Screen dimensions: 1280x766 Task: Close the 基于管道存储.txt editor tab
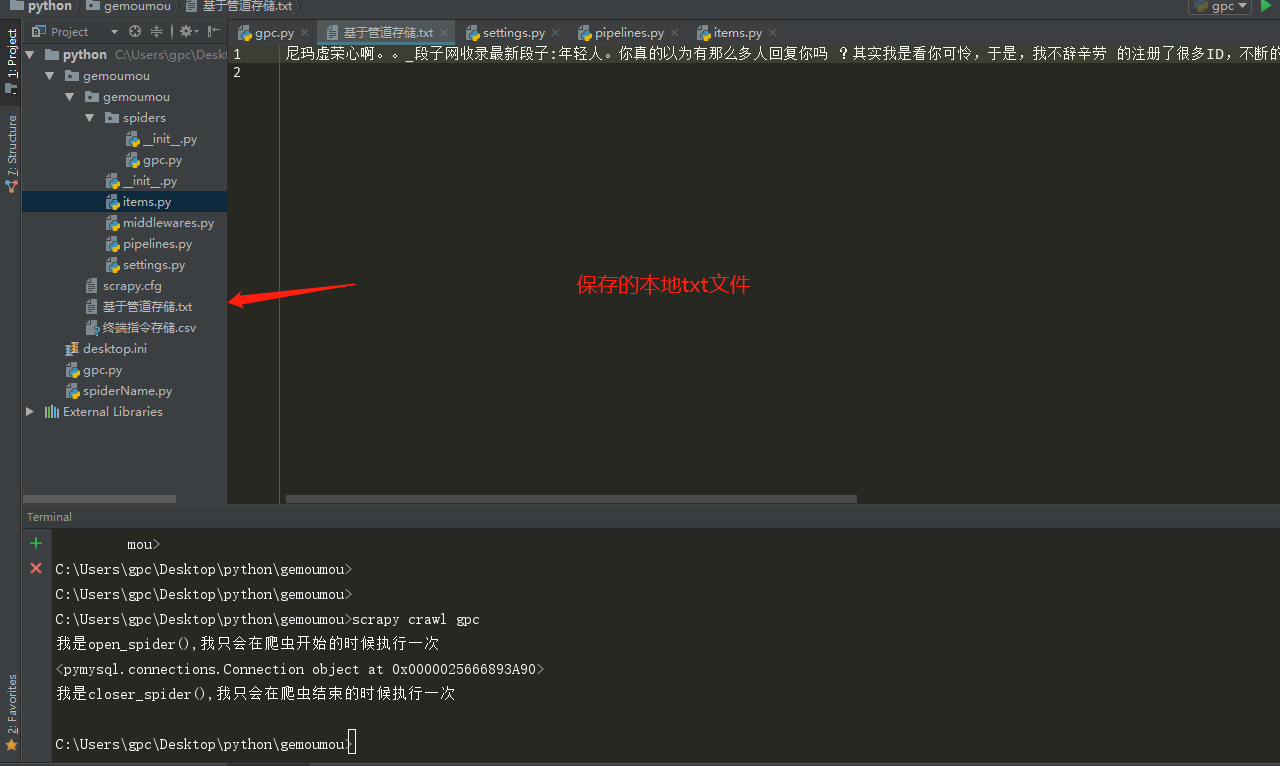[x=444, y=33]
